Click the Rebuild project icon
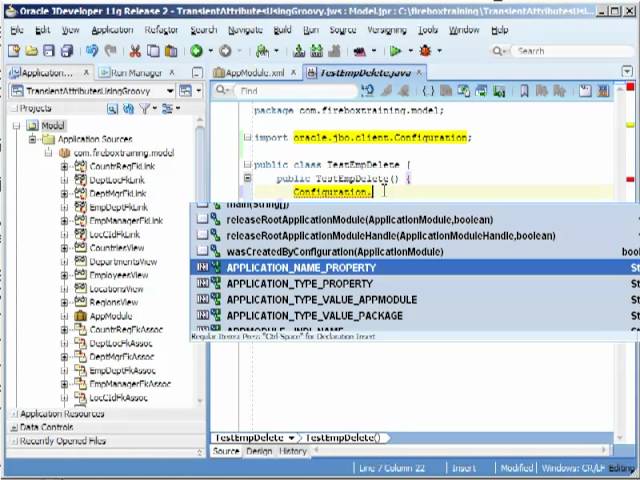This screenshot has width=640, height=480. tap(316, 51)
